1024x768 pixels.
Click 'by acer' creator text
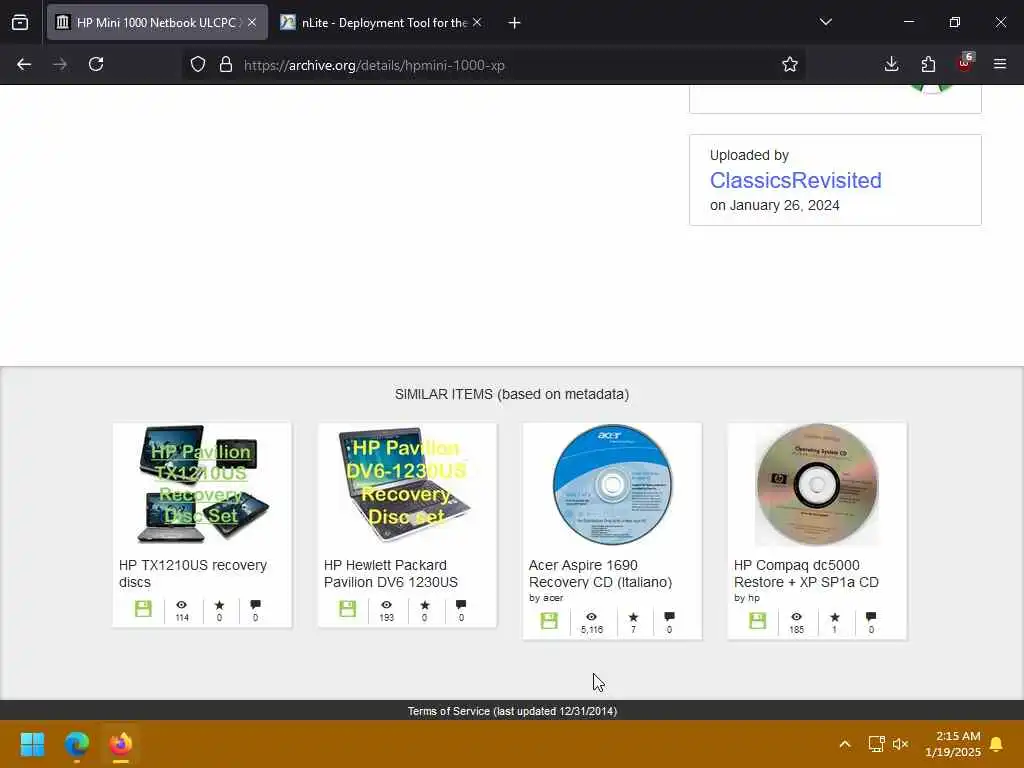546,598
